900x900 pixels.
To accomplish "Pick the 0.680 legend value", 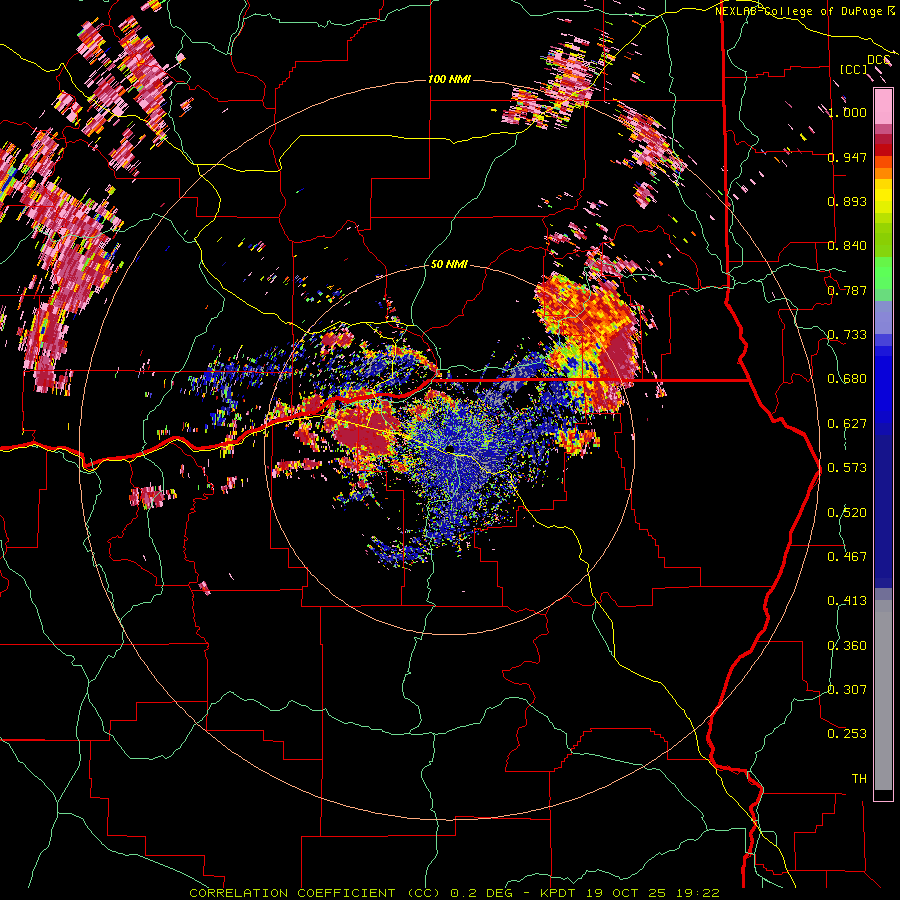I will click(x=847, y=379).
